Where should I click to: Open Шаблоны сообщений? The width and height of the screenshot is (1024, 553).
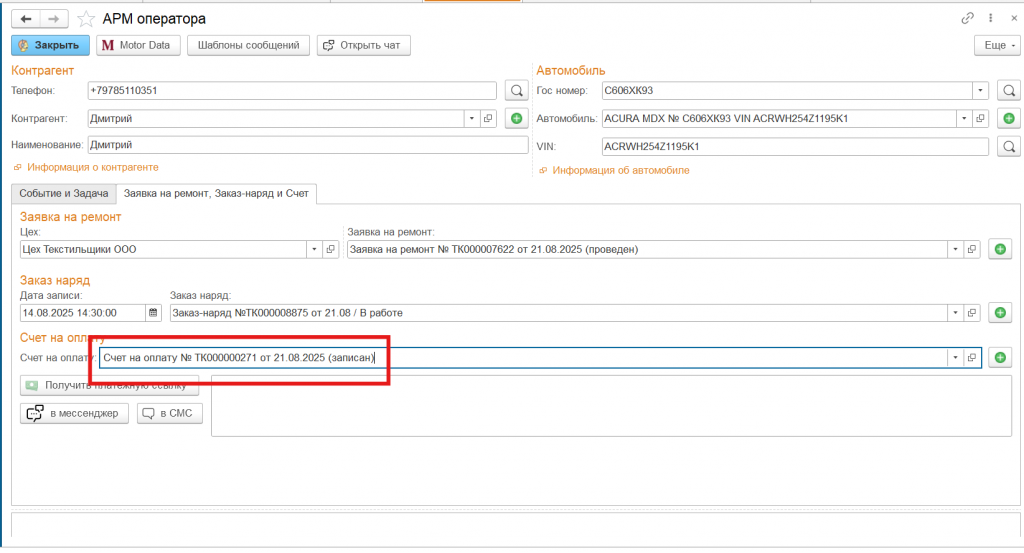point(249,45)
